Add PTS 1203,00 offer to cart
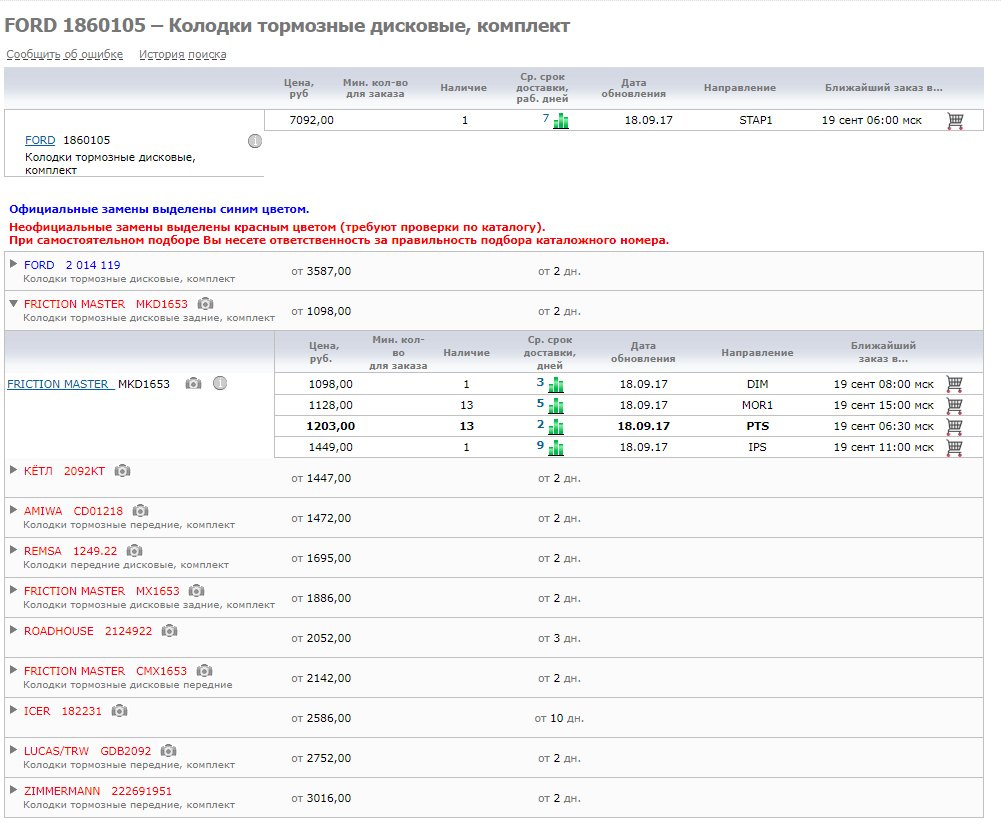This screenshot has height=836, width=1001. pyautogui.click(x=954, y=426)
